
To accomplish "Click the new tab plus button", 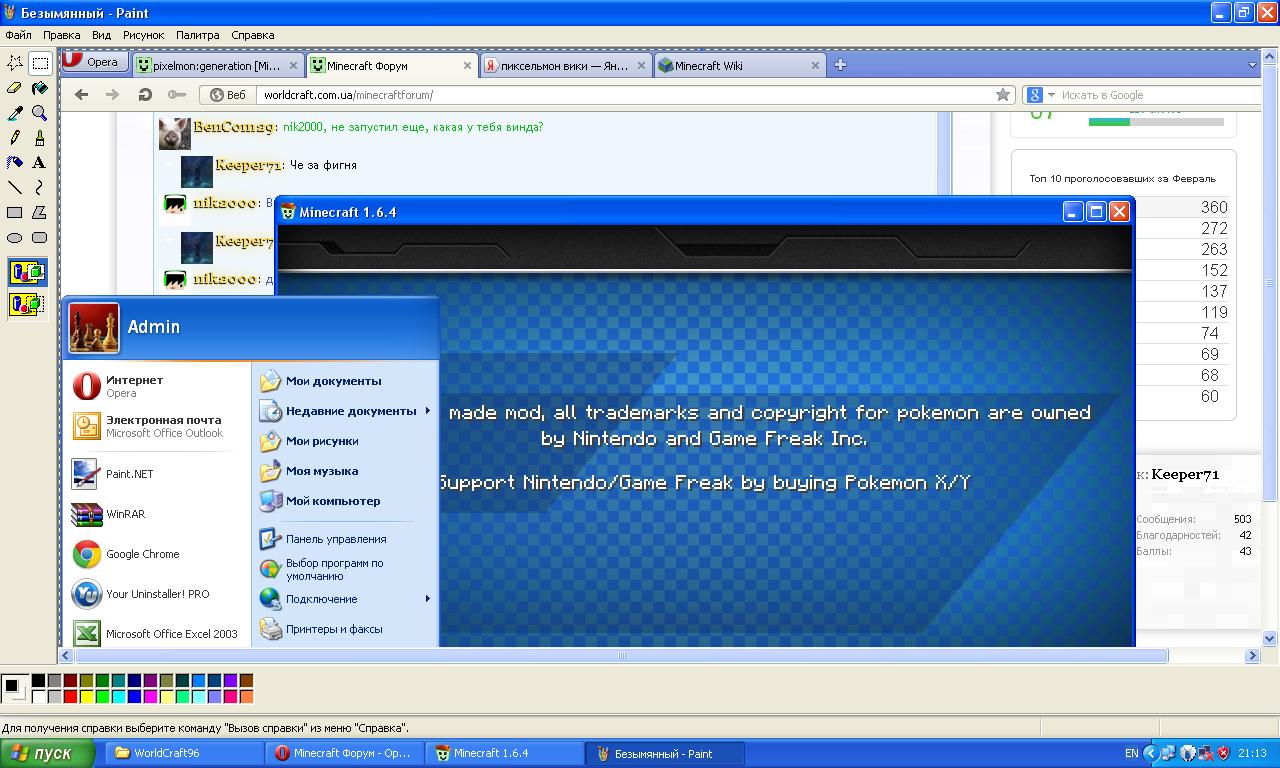I will pos(840,64).
